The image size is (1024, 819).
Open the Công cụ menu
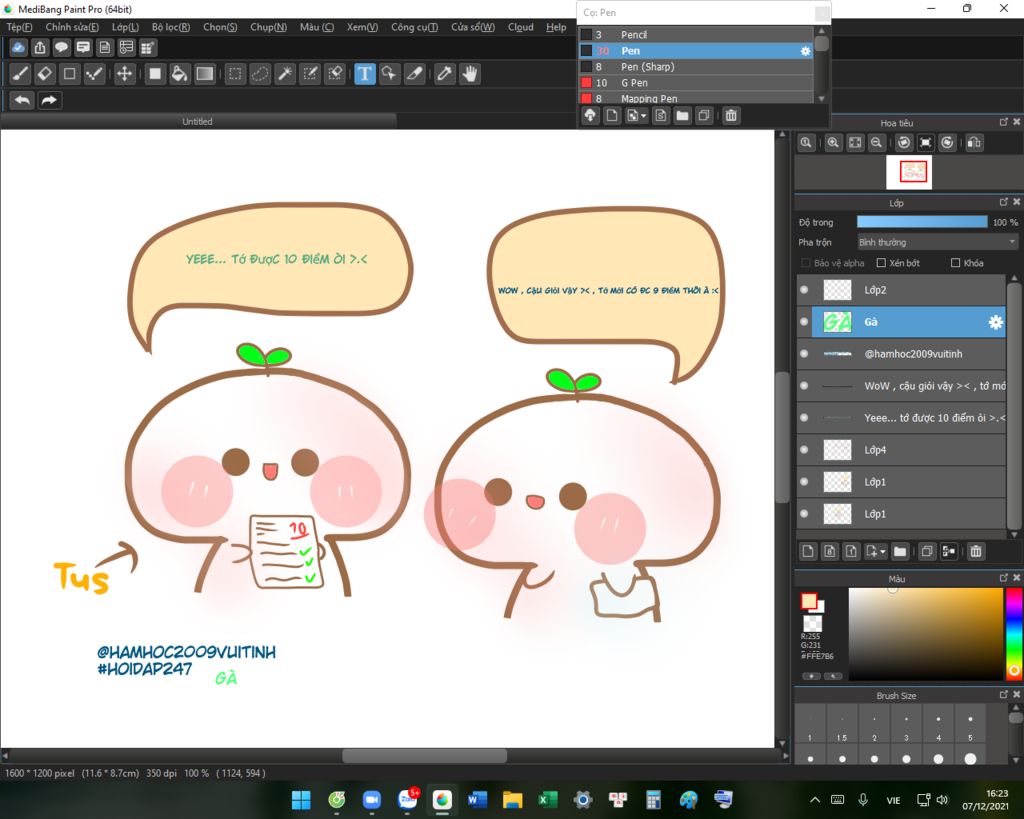coord(414,27)
